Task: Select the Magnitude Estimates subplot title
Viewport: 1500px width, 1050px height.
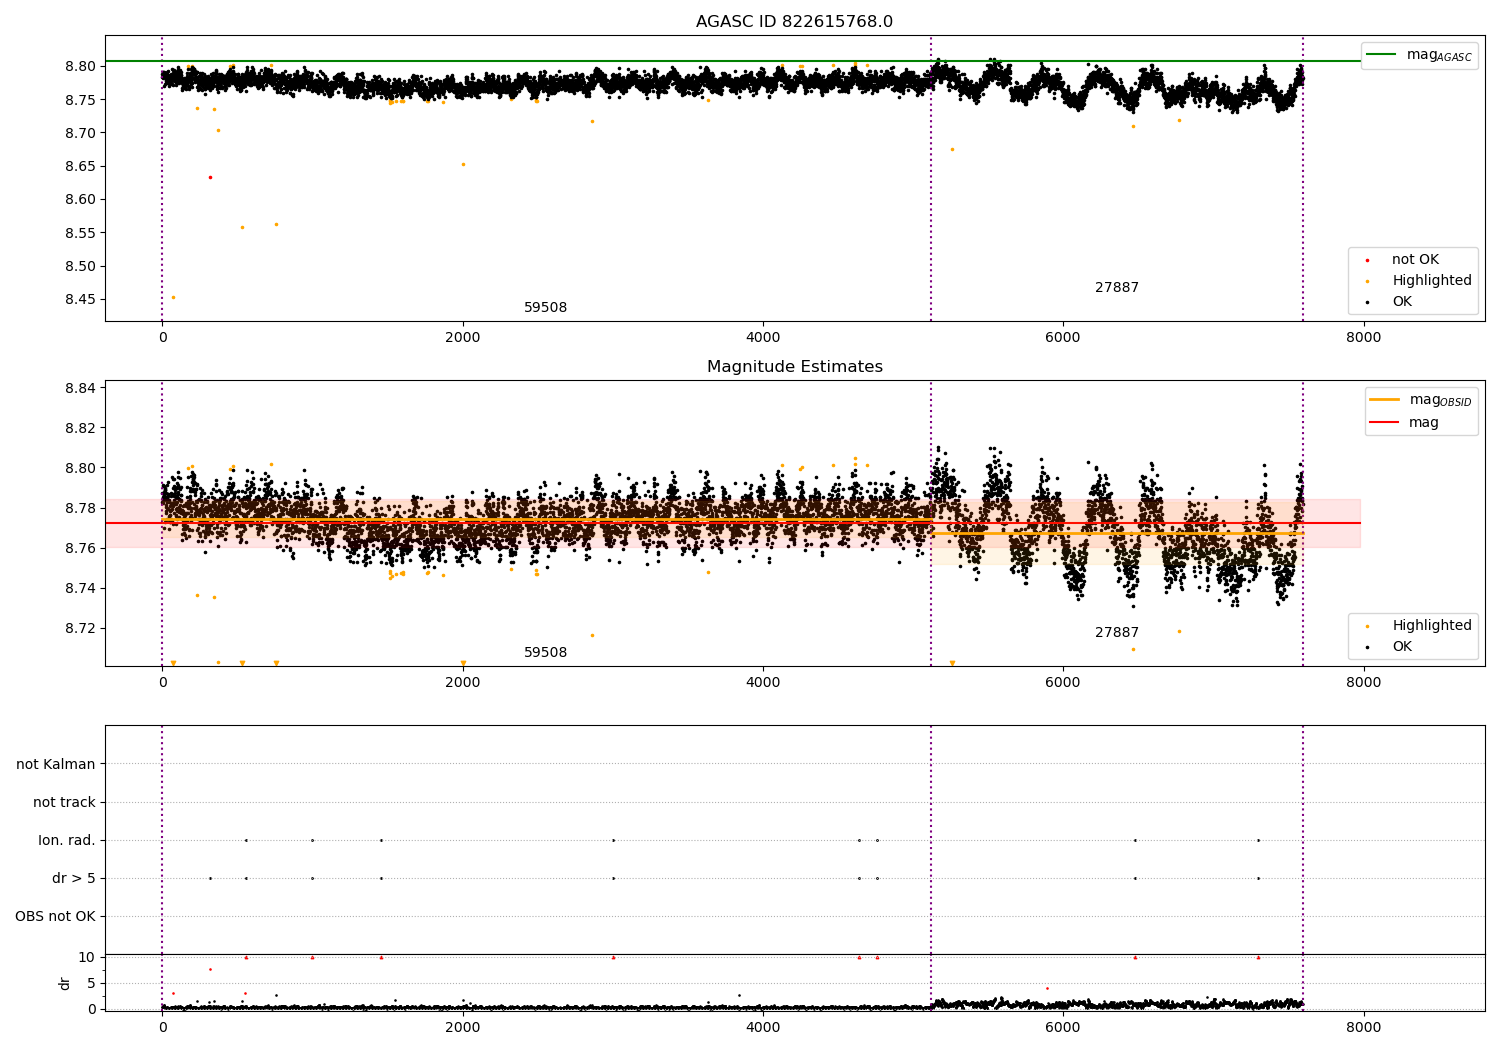Action: 794,367
